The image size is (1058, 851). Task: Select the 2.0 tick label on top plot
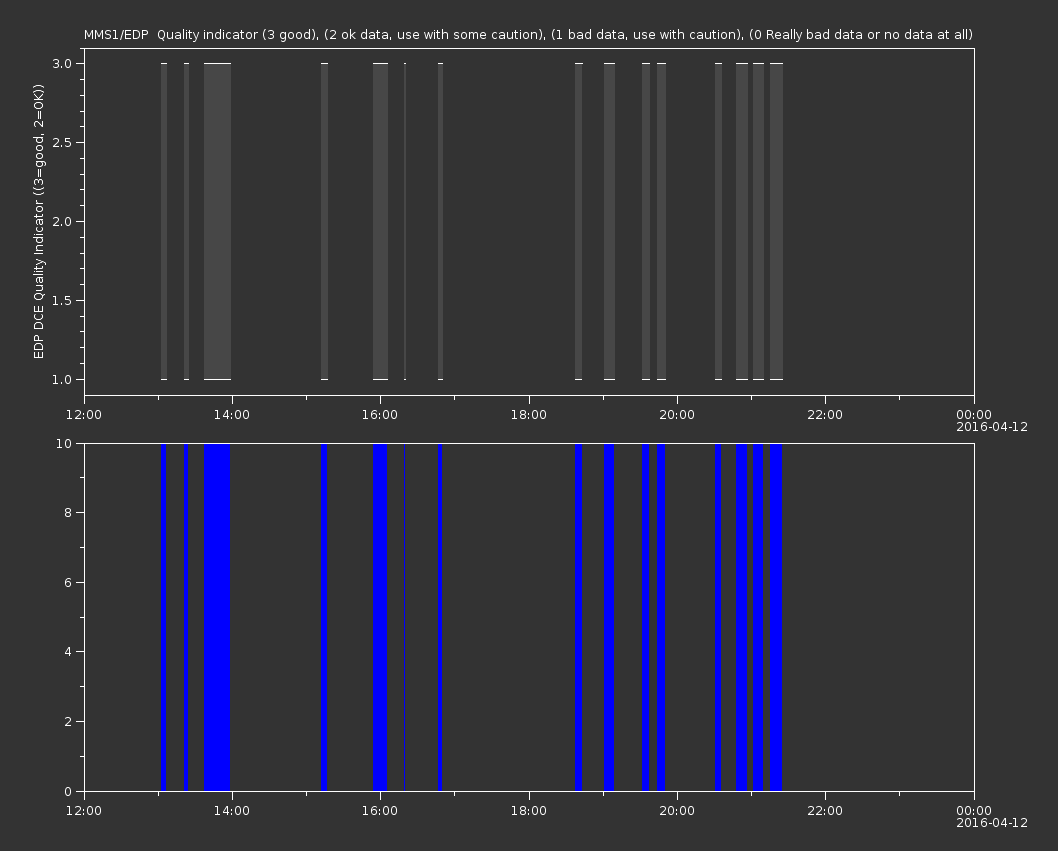62,221
